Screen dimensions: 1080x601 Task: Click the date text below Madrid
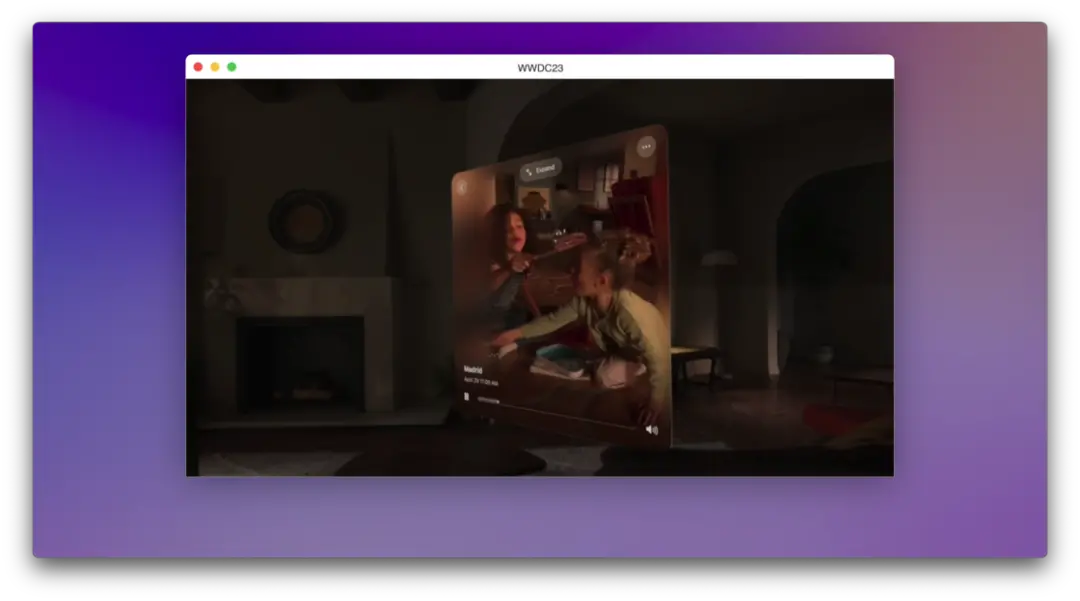tap(481, 381)
